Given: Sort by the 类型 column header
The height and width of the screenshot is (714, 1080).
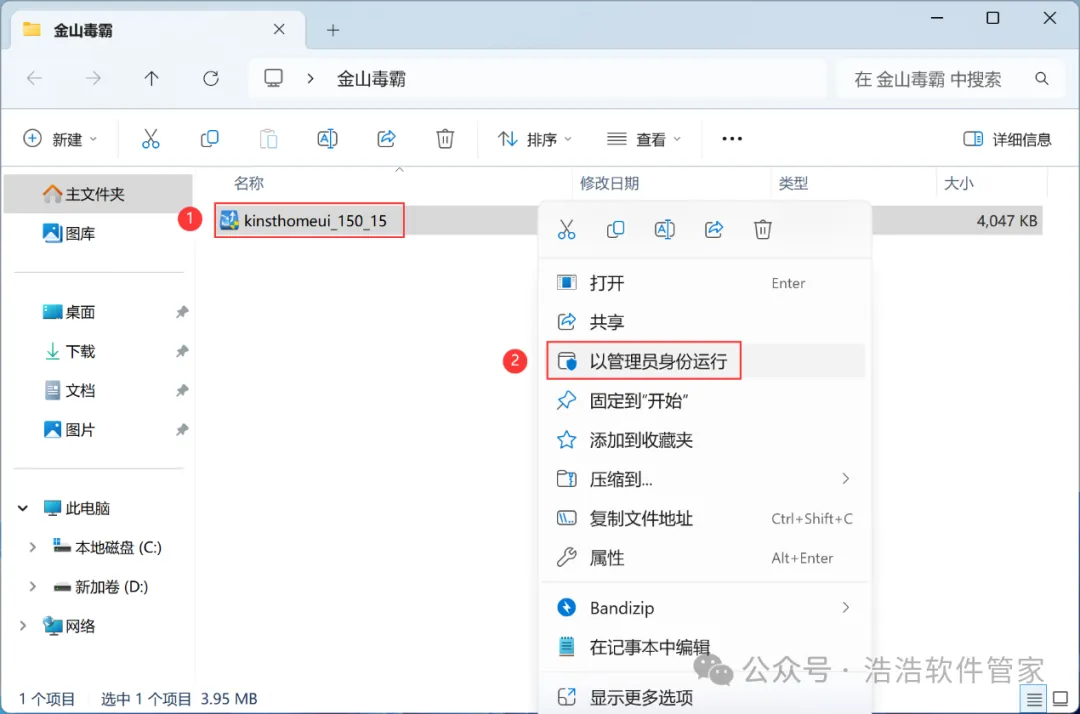Looking at the screenshot, I should tap(793, 183).
